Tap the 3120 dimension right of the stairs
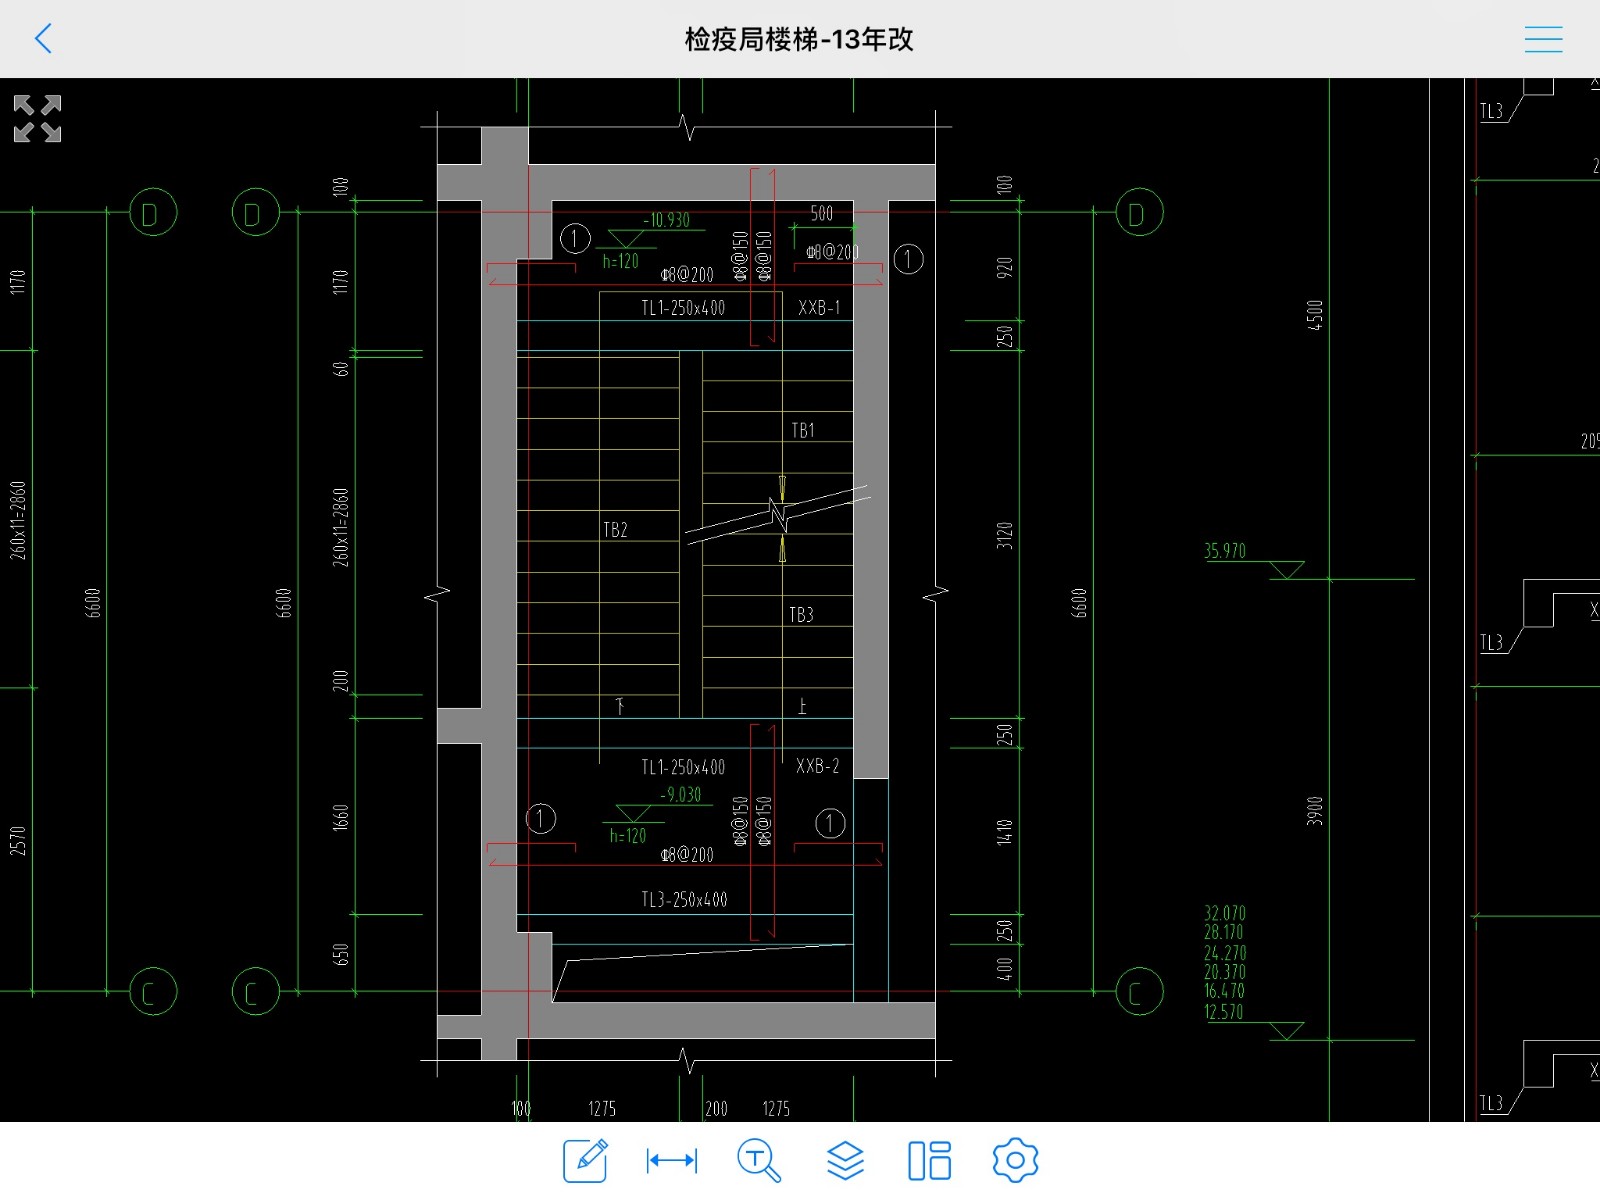Image resolution: width=1600 pixels, height=1200 pixels. point(1005,536)
